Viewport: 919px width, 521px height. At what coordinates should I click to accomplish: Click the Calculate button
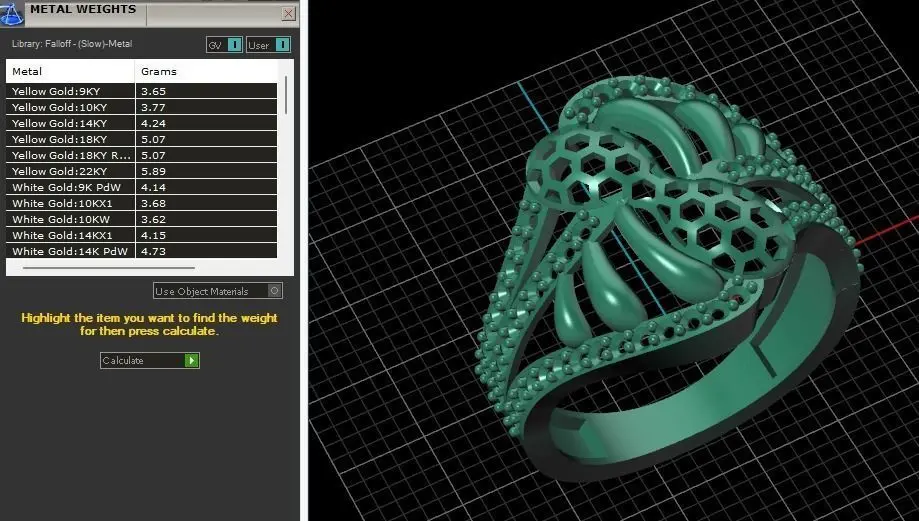point(150,360)
